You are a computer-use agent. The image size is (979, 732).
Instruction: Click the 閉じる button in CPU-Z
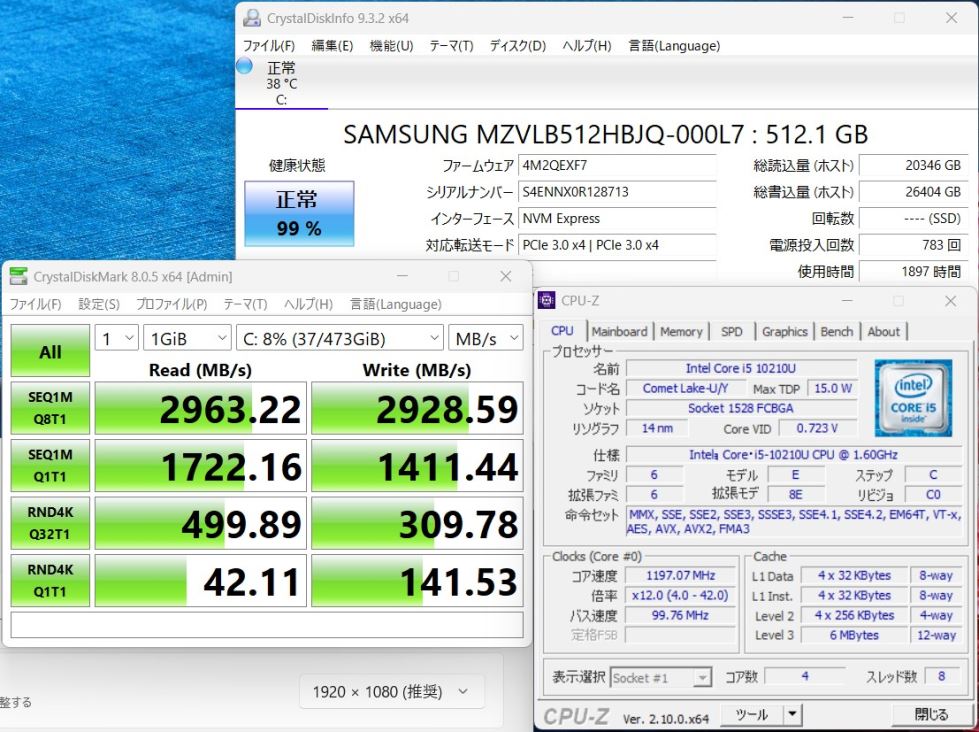[x=931, y=714]
